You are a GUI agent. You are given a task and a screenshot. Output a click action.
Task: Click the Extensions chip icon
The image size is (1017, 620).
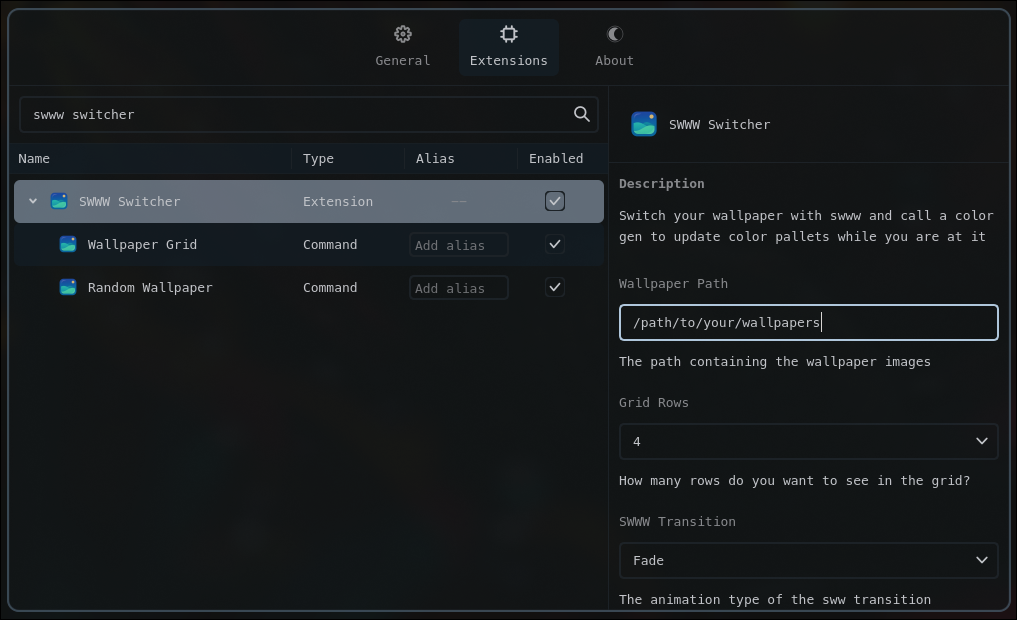coord(509,34)
